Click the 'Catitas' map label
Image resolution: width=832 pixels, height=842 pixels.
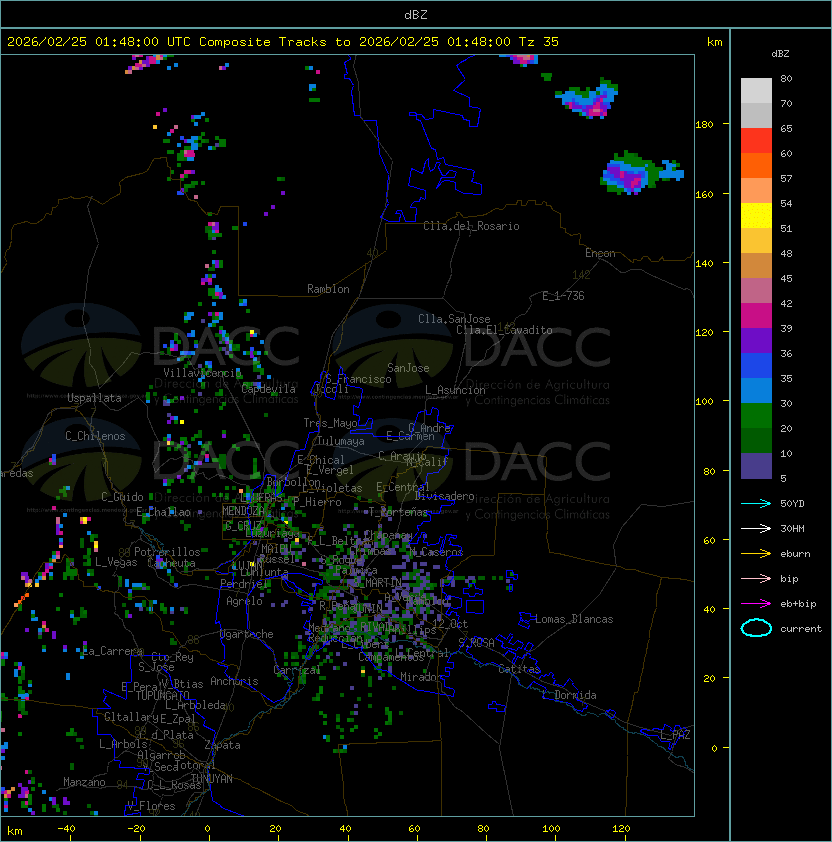coord(519,669)
